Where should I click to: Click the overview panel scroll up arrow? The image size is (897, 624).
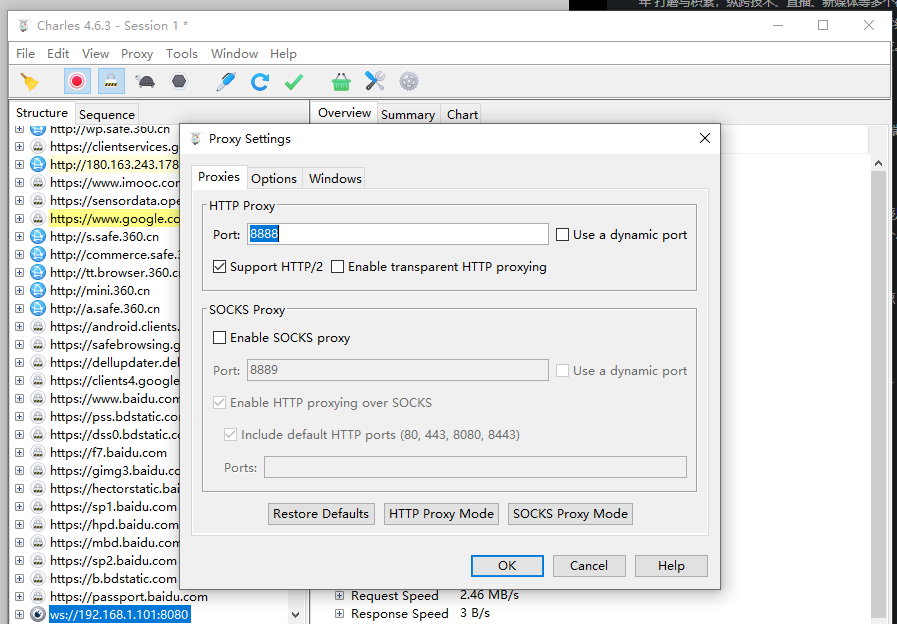[878, 164]
